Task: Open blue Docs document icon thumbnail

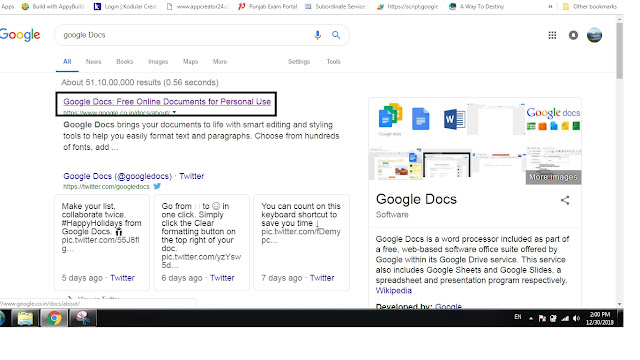Action: 420,119
